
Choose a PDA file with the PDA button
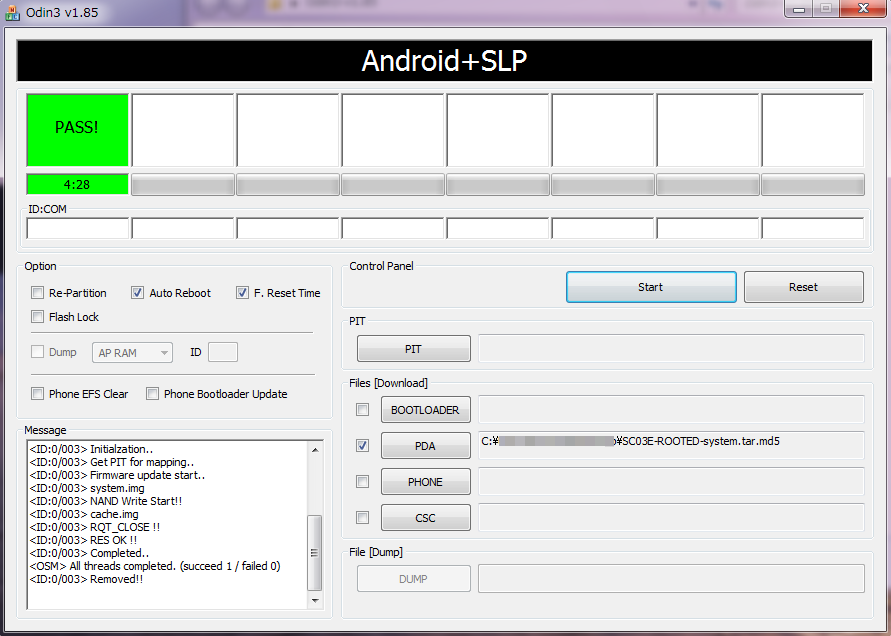(426, 446)
